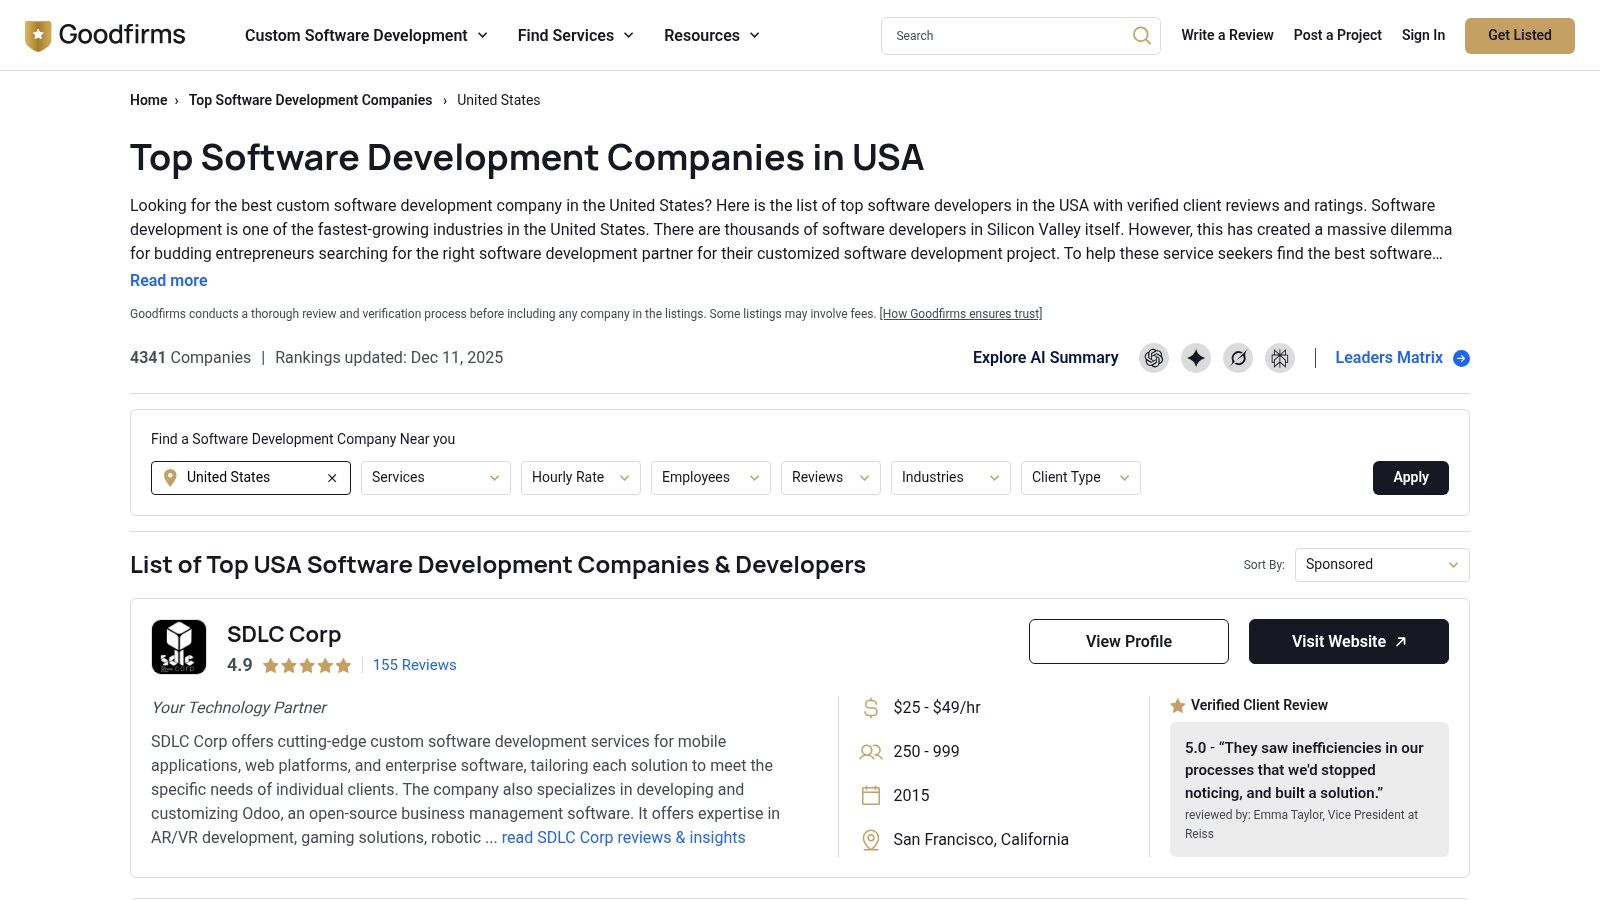Open the Resources menu
The width and height of the screenshot is (1600, 900).
711,36
